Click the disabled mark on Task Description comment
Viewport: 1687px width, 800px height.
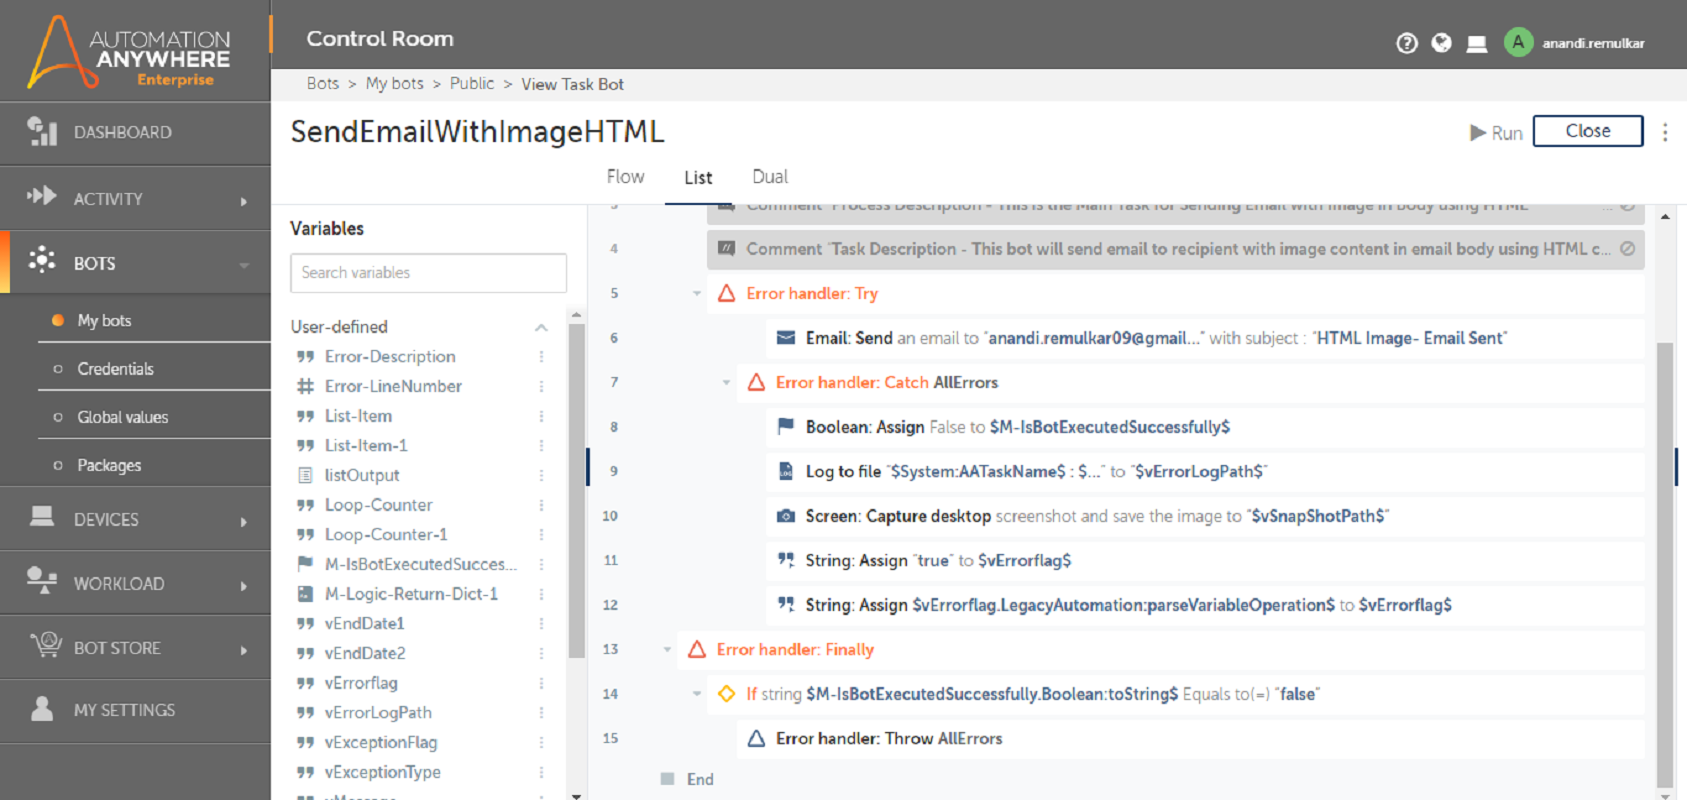coord(1627,249)
